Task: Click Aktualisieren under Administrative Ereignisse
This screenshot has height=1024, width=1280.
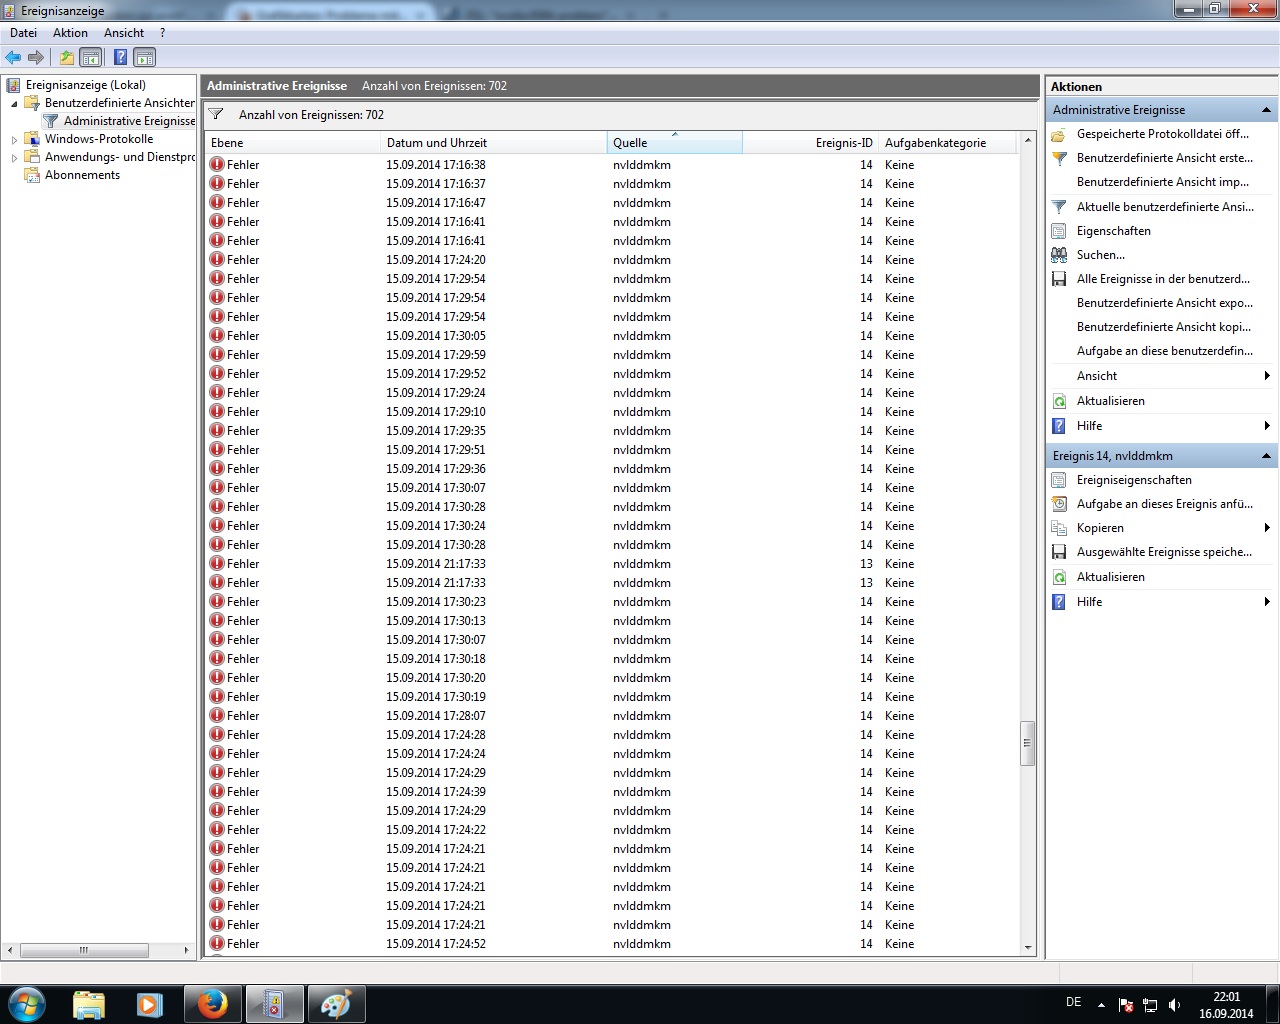Action: click(1110, 401)
